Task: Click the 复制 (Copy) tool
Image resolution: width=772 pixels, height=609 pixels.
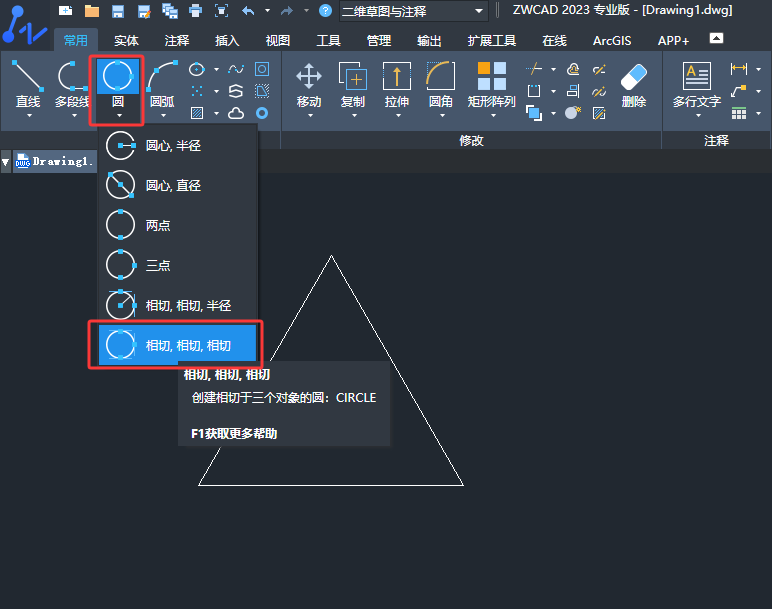Action: pos(353,84)
